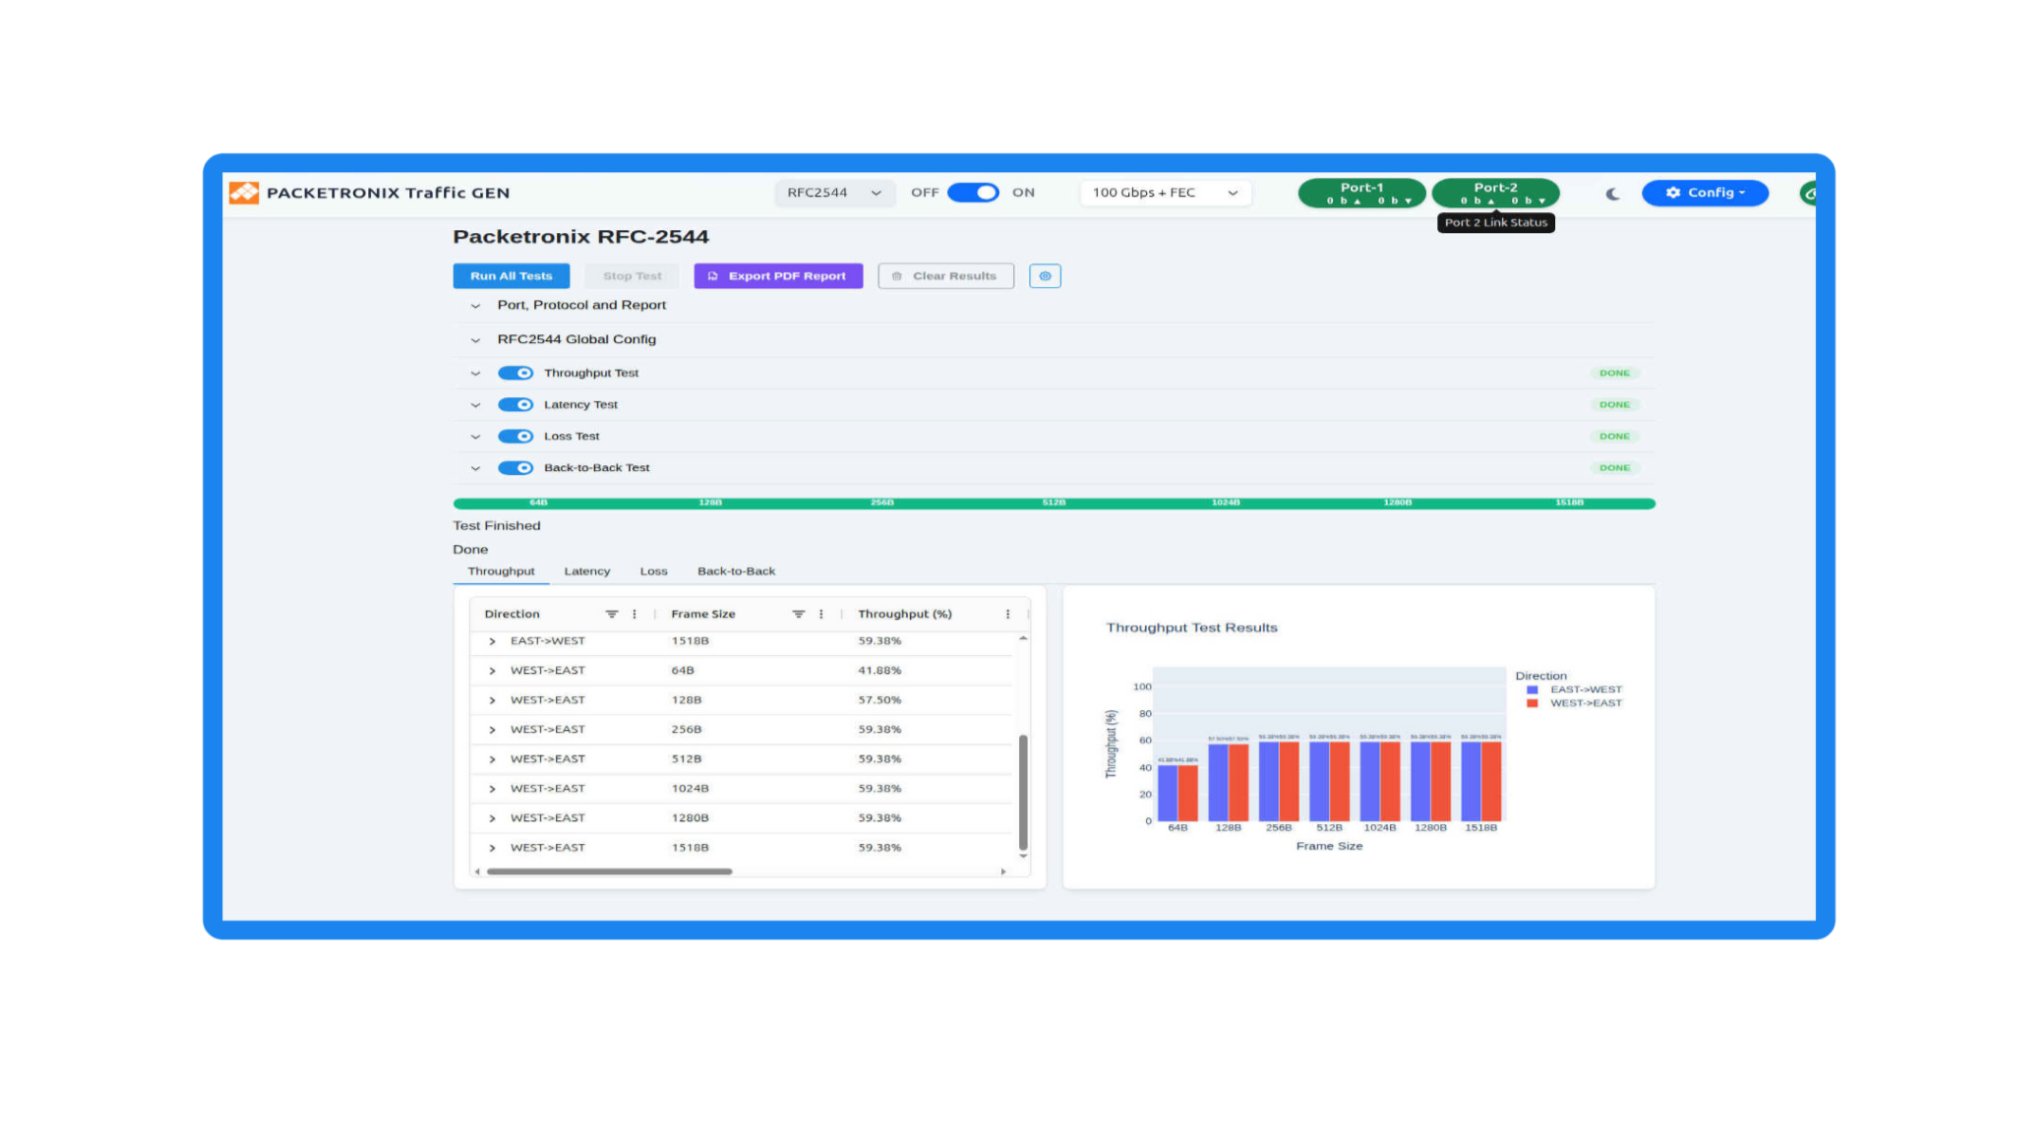2038x1146 pixels.
Task: Click EAST->WEST legend color swatch
Action: coord(1532,690)
